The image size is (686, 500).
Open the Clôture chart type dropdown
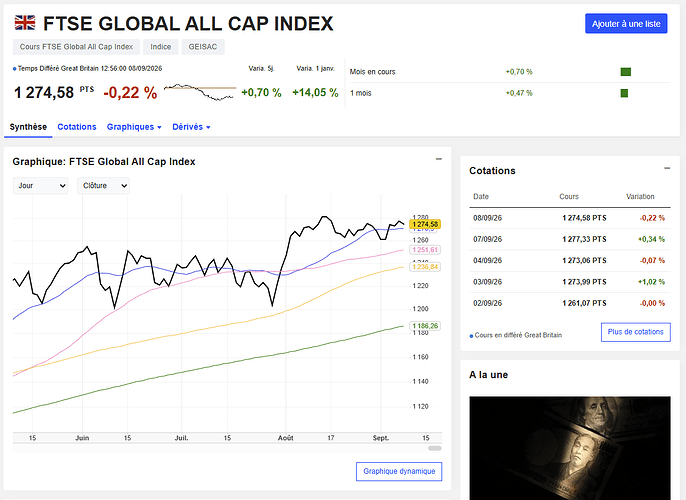pos(103,185)
